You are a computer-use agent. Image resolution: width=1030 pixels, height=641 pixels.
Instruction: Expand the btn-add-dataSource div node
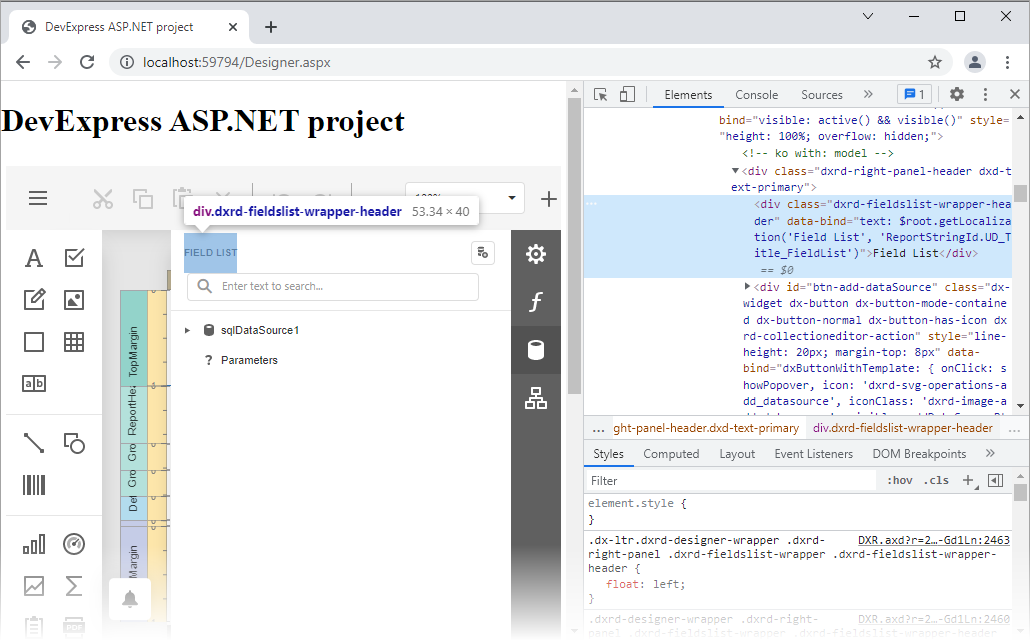click(747, 286)
